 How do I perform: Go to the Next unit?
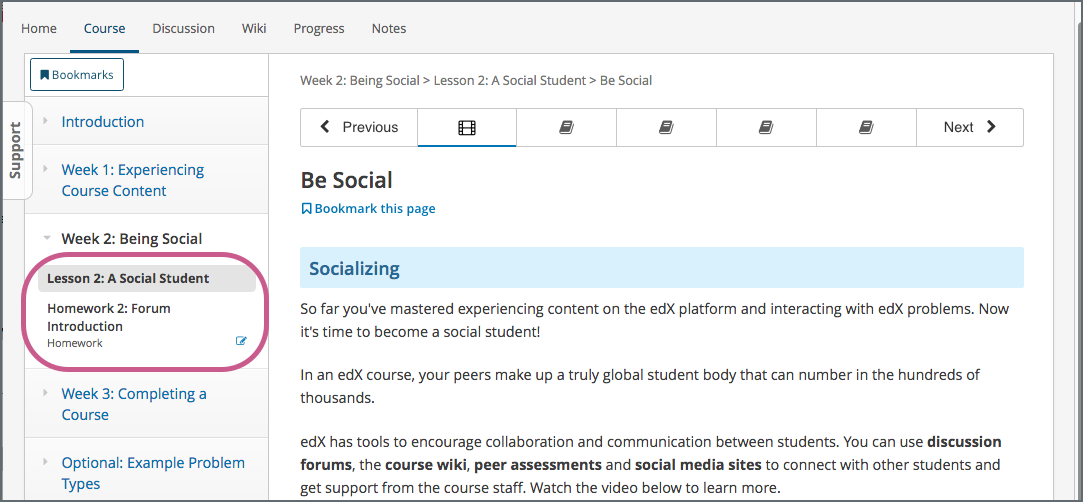tap(969, 127)
